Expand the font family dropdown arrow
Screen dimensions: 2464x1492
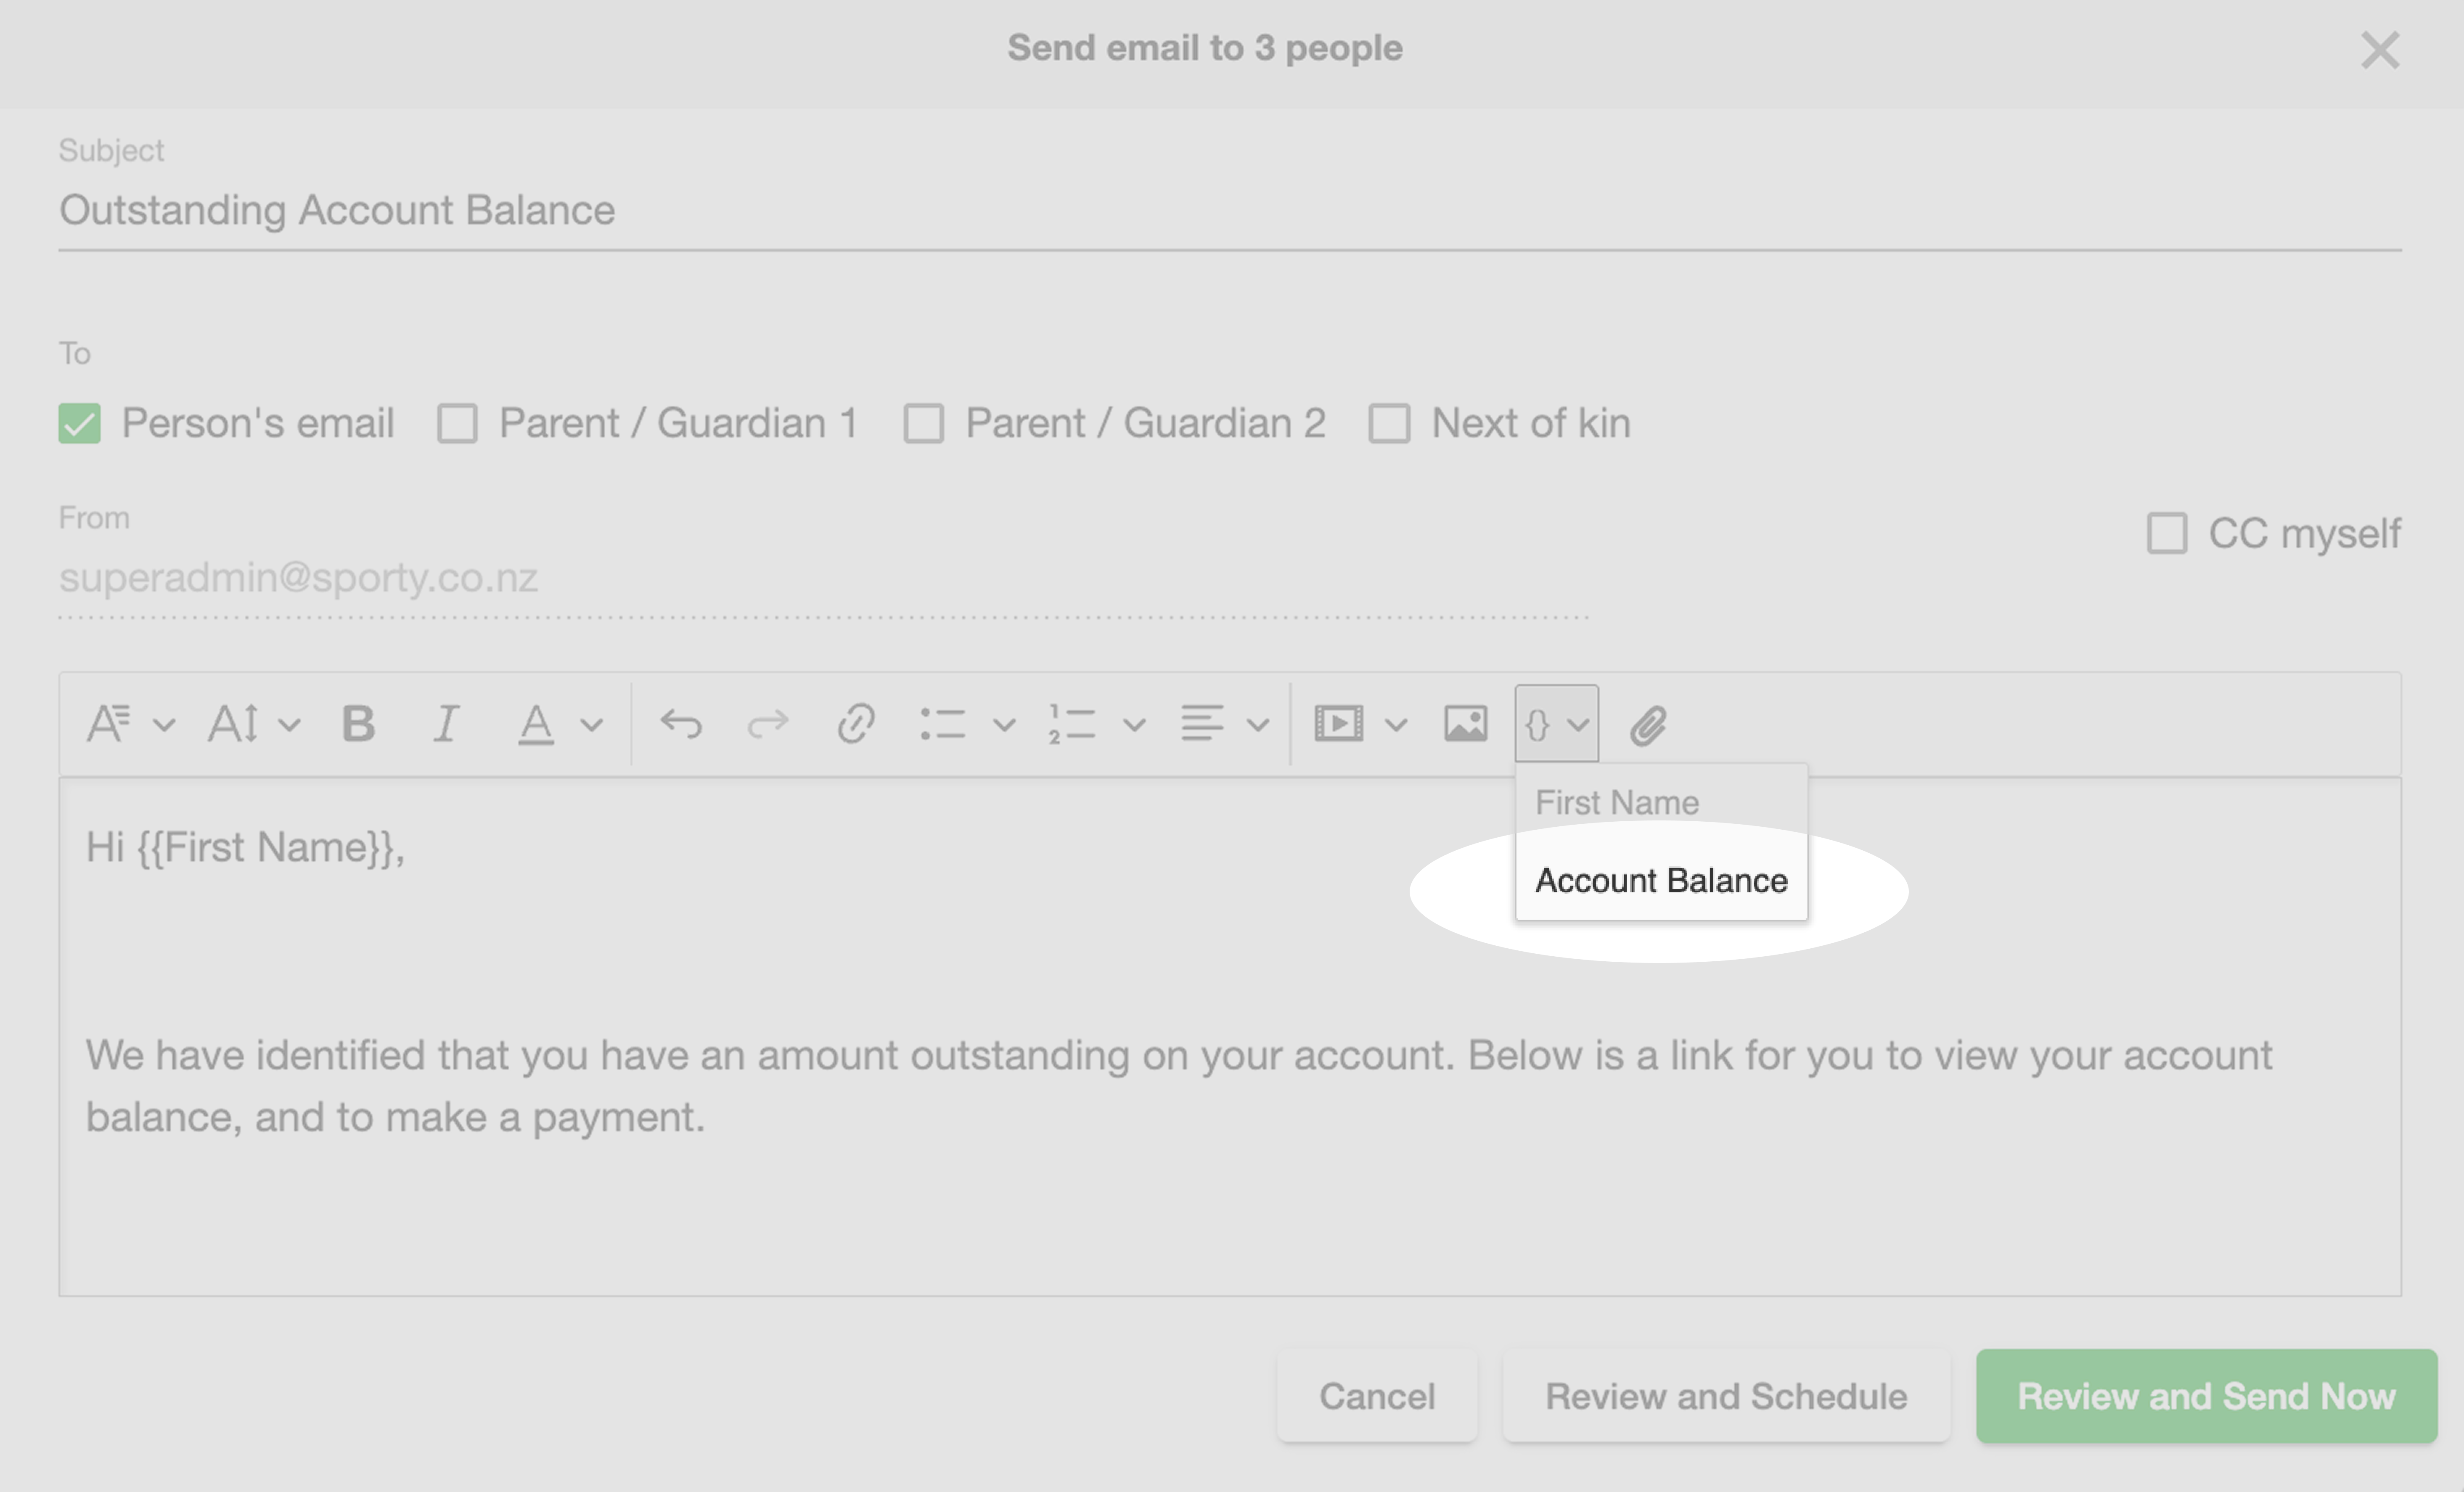click(164, 725)
